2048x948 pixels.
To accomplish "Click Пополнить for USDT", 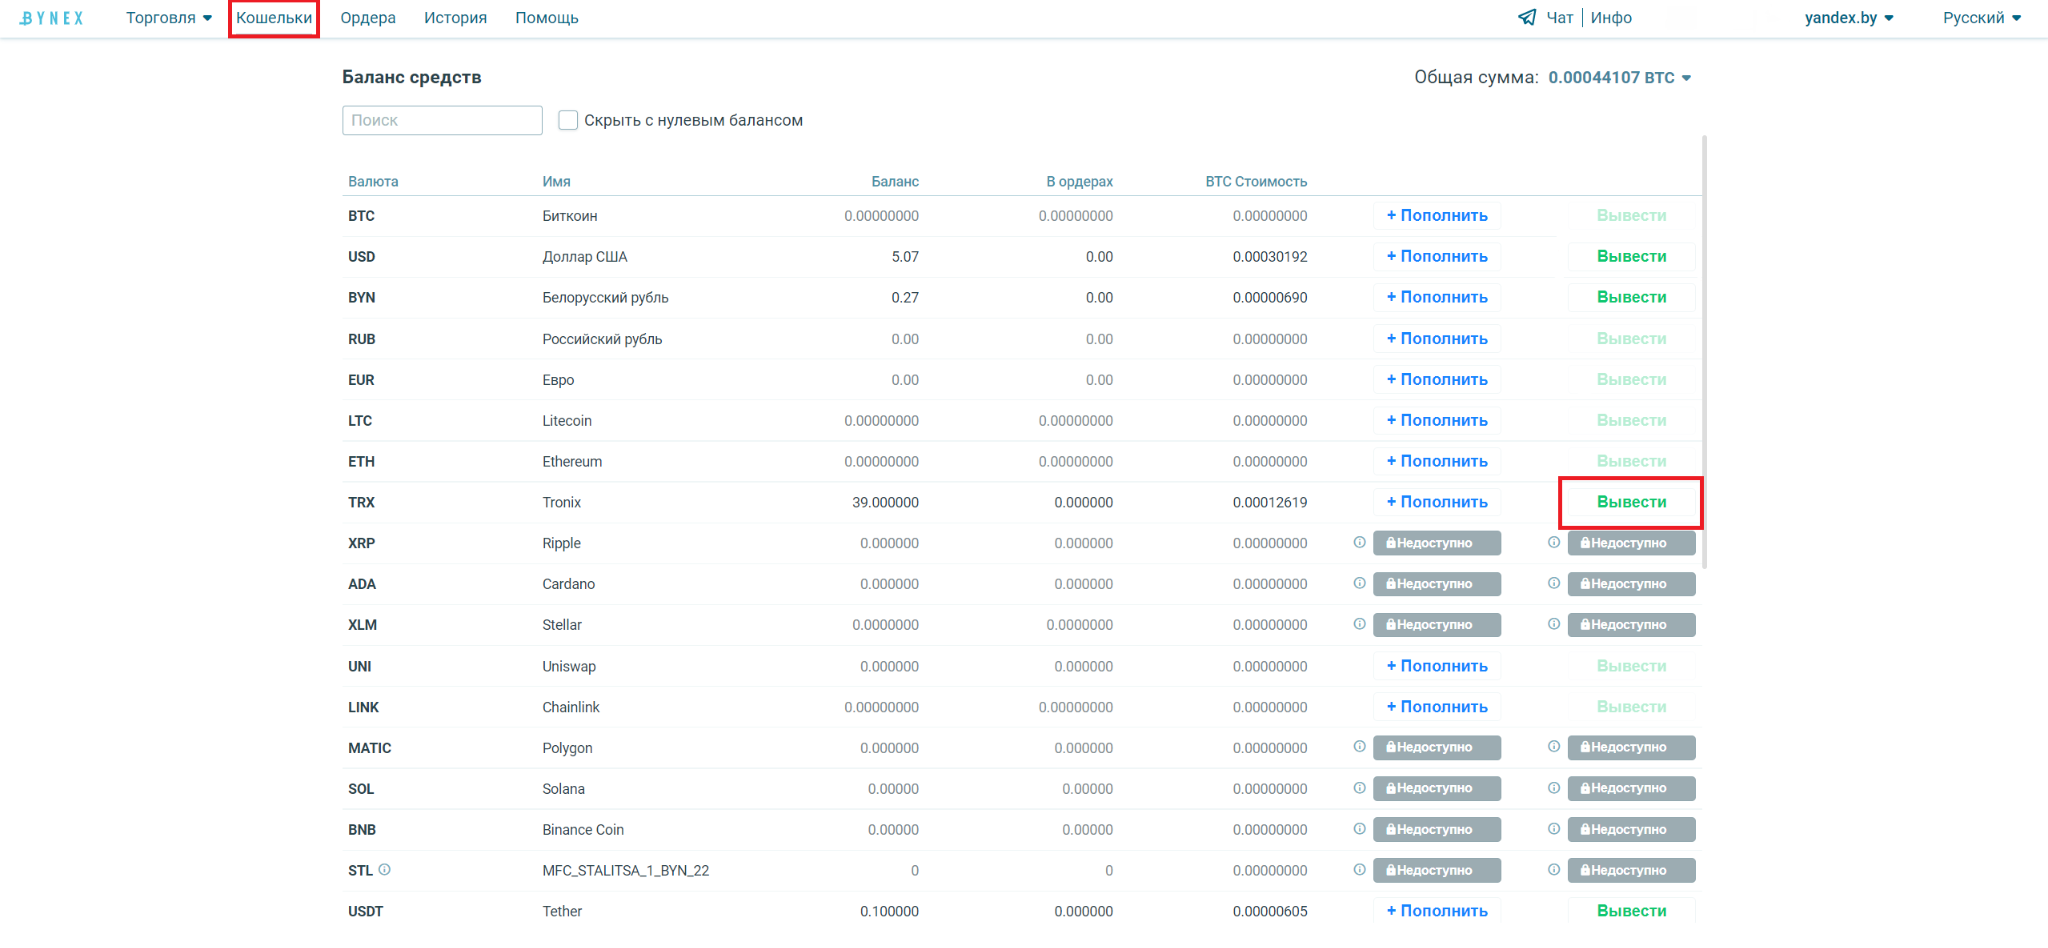I will pos(1437,911).
